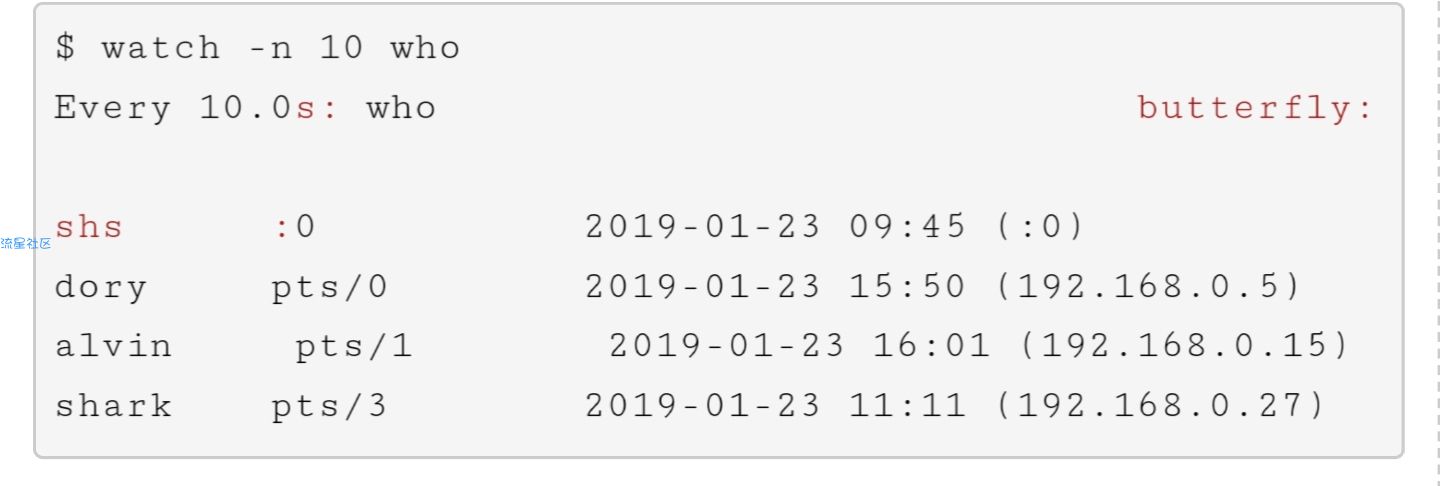Click the ':0' terminal entry for shs
1440x486 pixels.
(x=294, y=227)
